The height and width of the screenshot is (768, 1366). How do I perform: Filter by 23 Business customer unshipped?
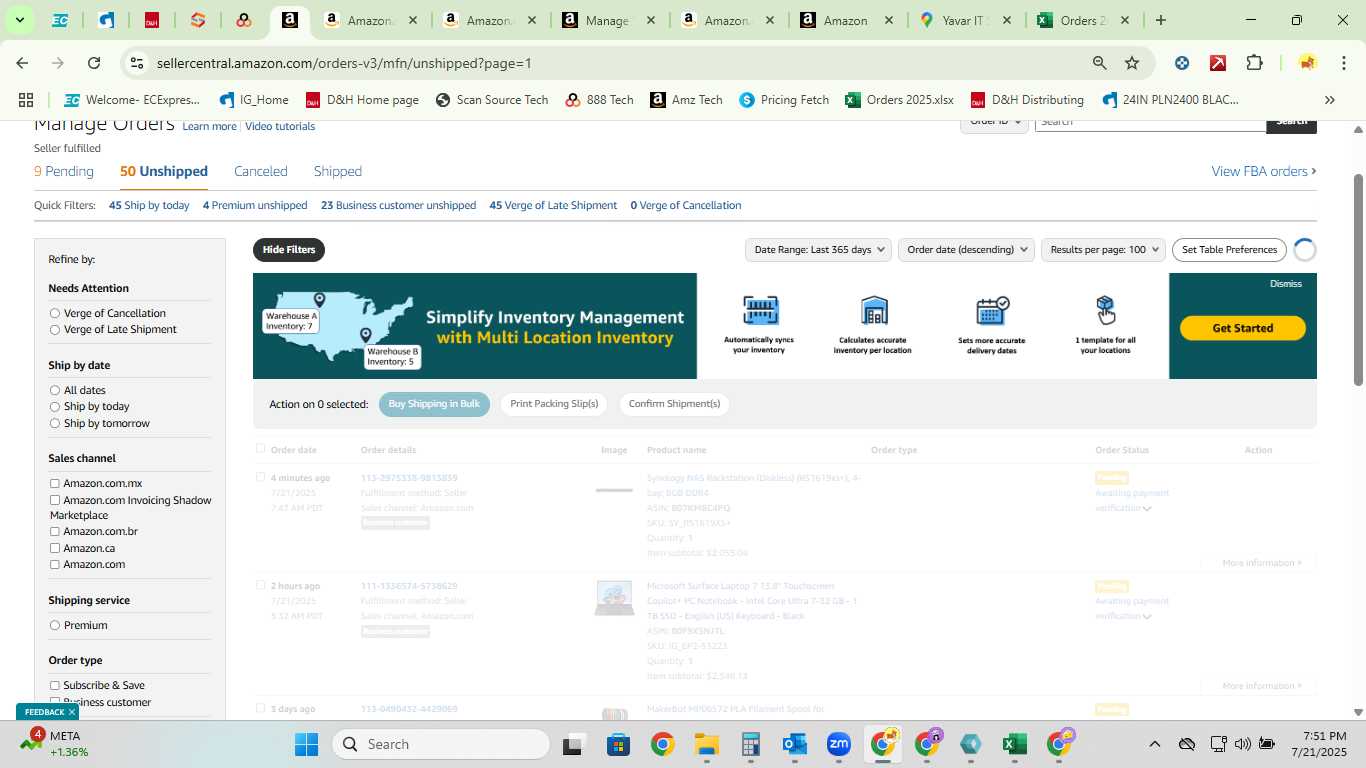[x=398, y=205]
